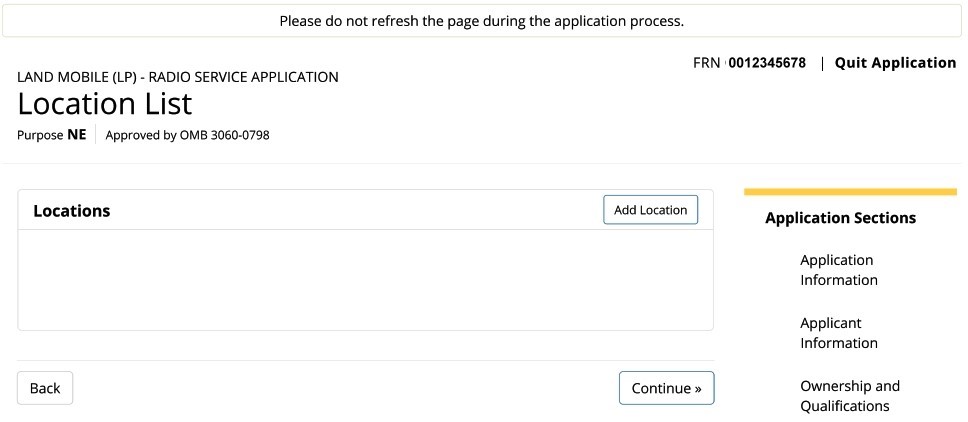Click the do-not-refresh notice banner
This screenshot has width=968, height=422.
click(x=482, y=21)
